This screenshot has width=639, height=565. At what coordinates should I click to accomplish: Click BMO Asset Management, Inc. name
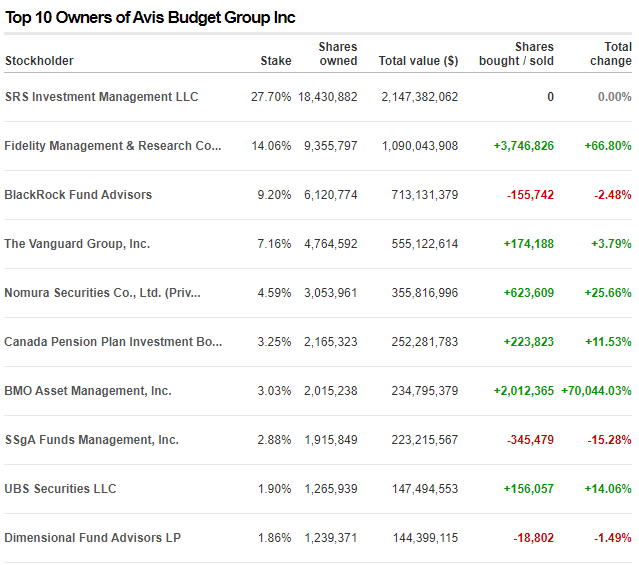(x=88, y=391)
